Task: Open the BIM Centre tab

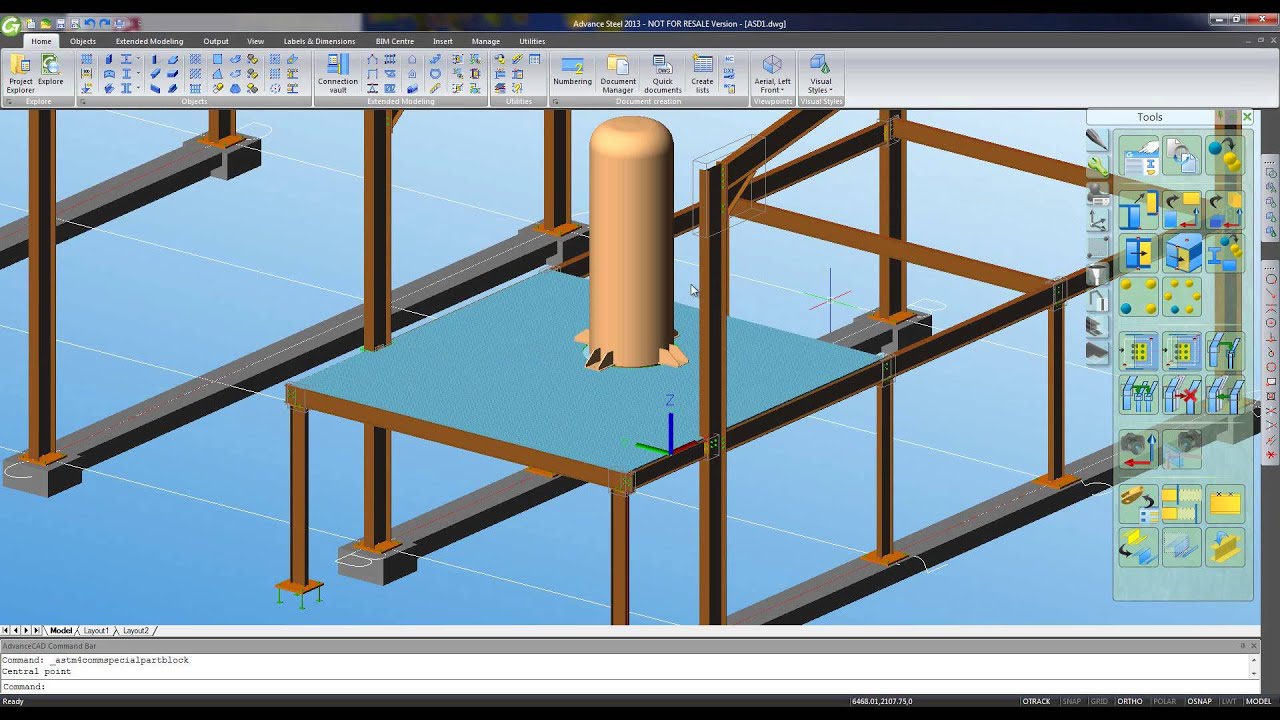Action: tap(394, 41)
